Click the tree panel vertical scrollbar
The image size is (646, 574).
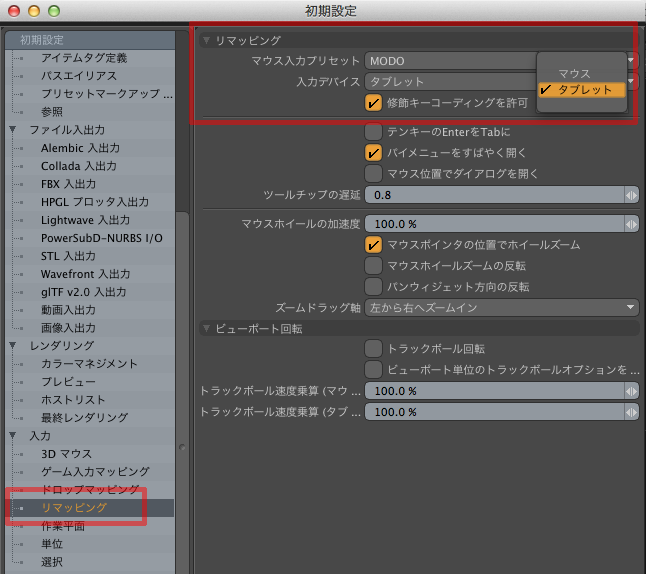tap(182, 391)
